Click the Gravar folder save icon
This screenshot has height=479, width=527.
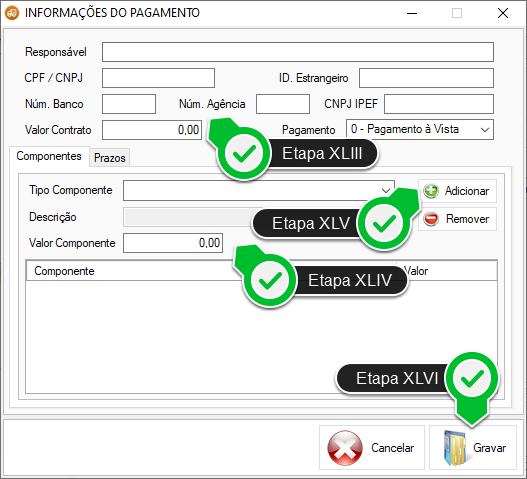click(x=454, y=448)
